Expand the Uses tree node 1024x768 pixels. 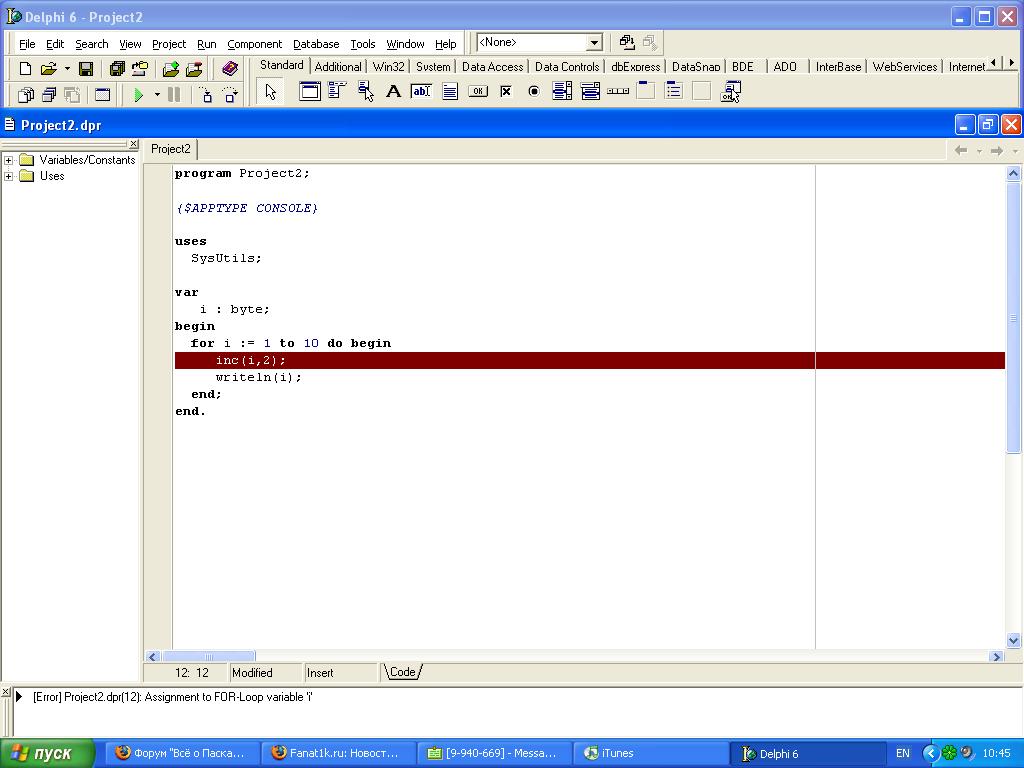pos(9,176)
